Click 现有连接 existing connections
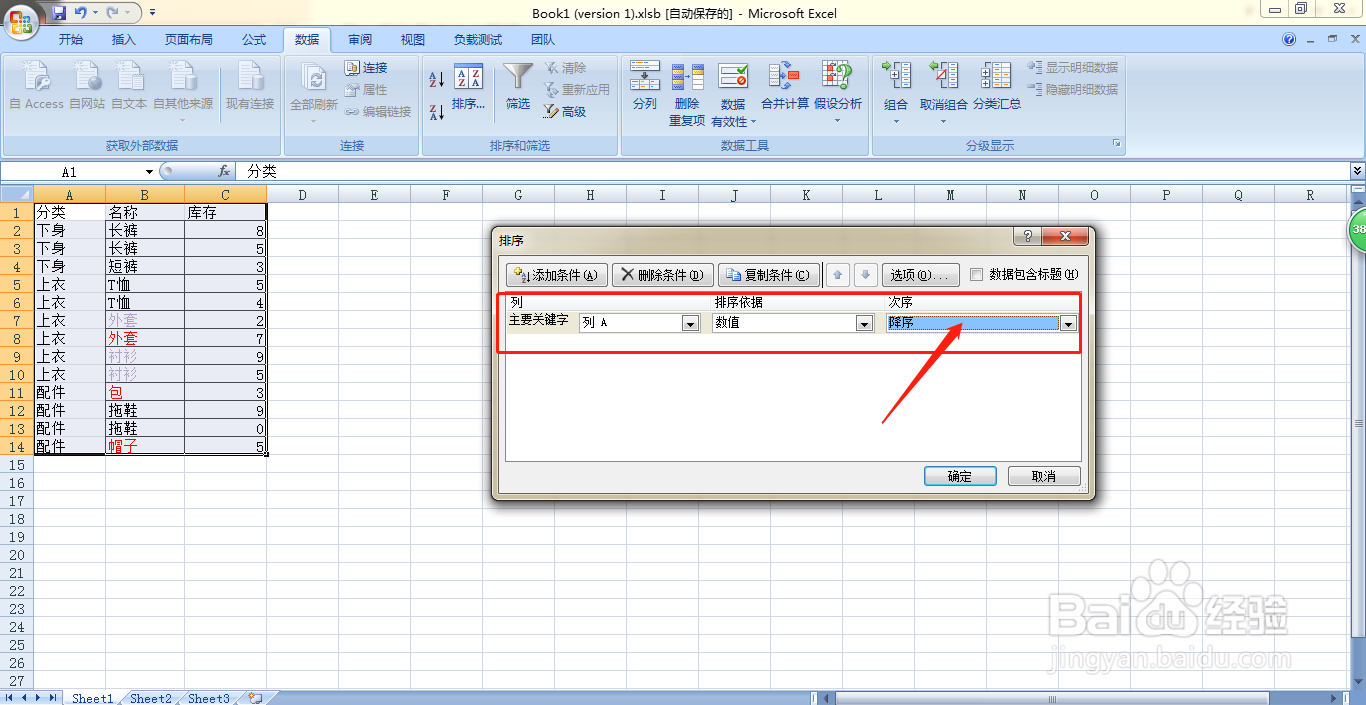 [x=249, y=86]
